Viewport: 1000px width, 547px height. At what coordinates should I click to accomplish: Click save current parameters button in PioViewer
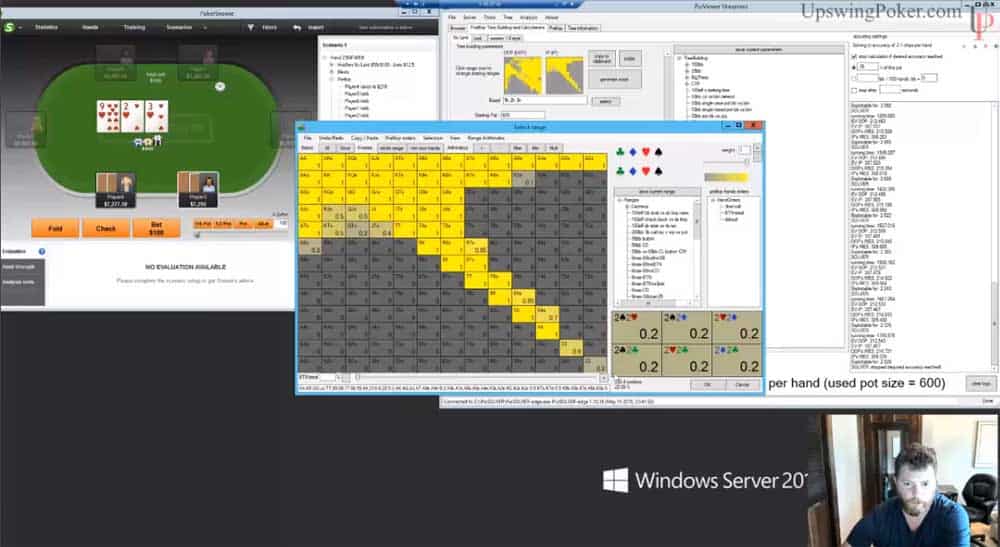[758, 50]
